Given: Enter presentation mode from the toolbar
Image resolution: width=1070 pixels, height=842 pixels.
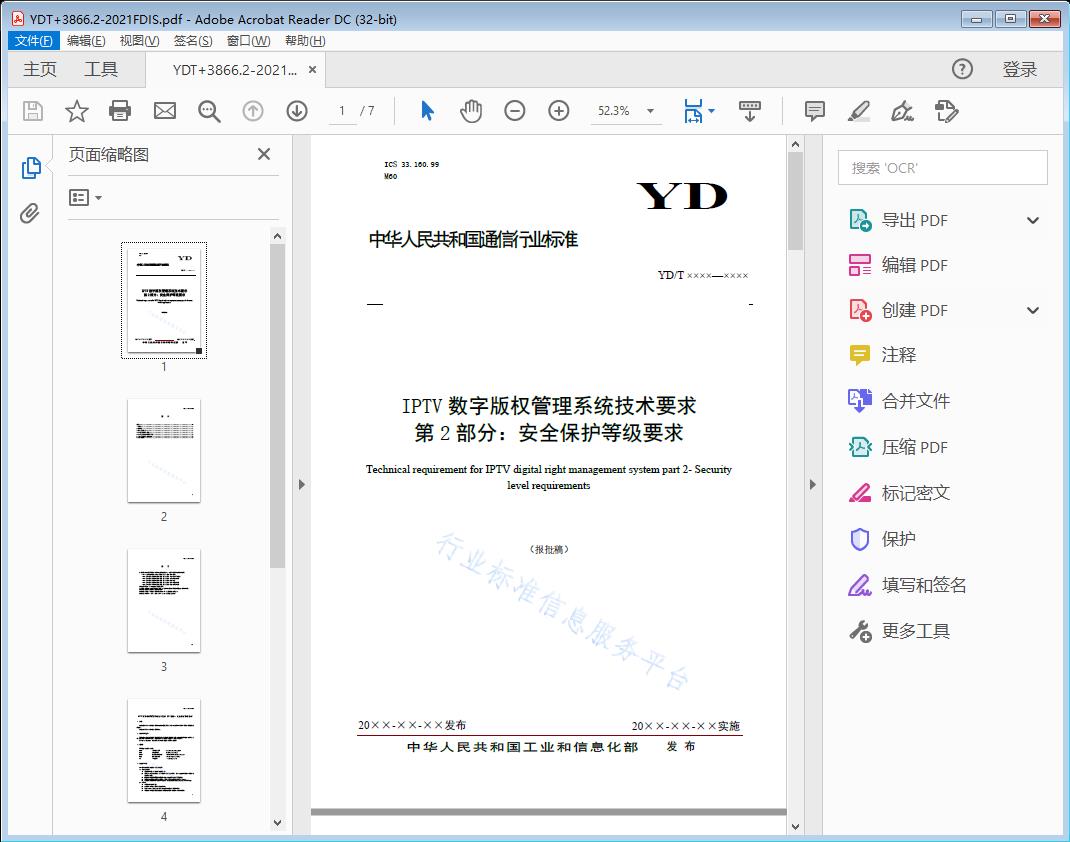Looking at the screenshot, I should click(x=750, y=111).
